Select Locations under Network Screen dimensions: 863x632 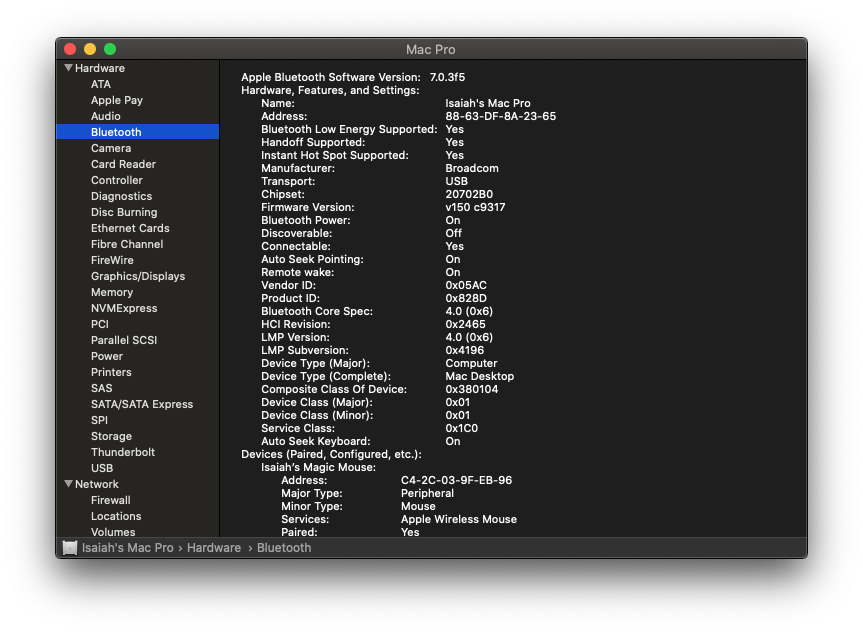[116, 516]
